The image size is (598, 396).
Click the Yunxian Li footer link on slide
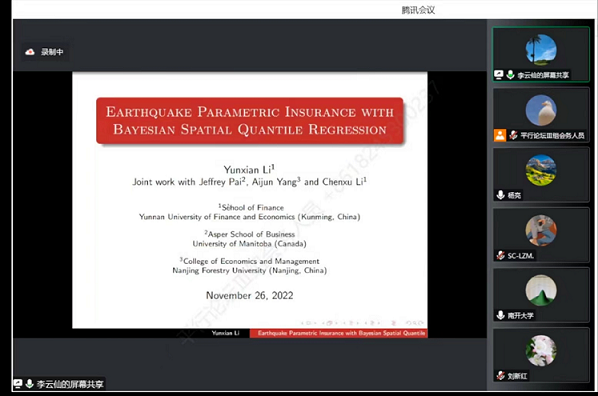click(225, 333)
